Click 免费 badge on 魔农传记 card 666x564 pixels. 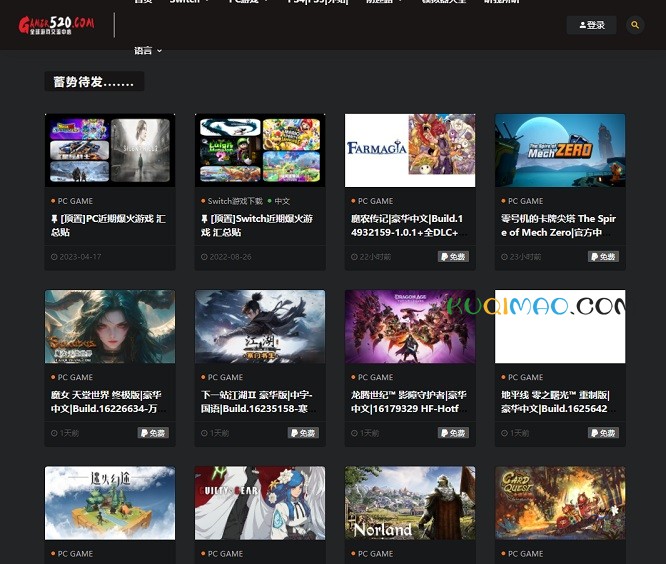click(x=453, y=257)
